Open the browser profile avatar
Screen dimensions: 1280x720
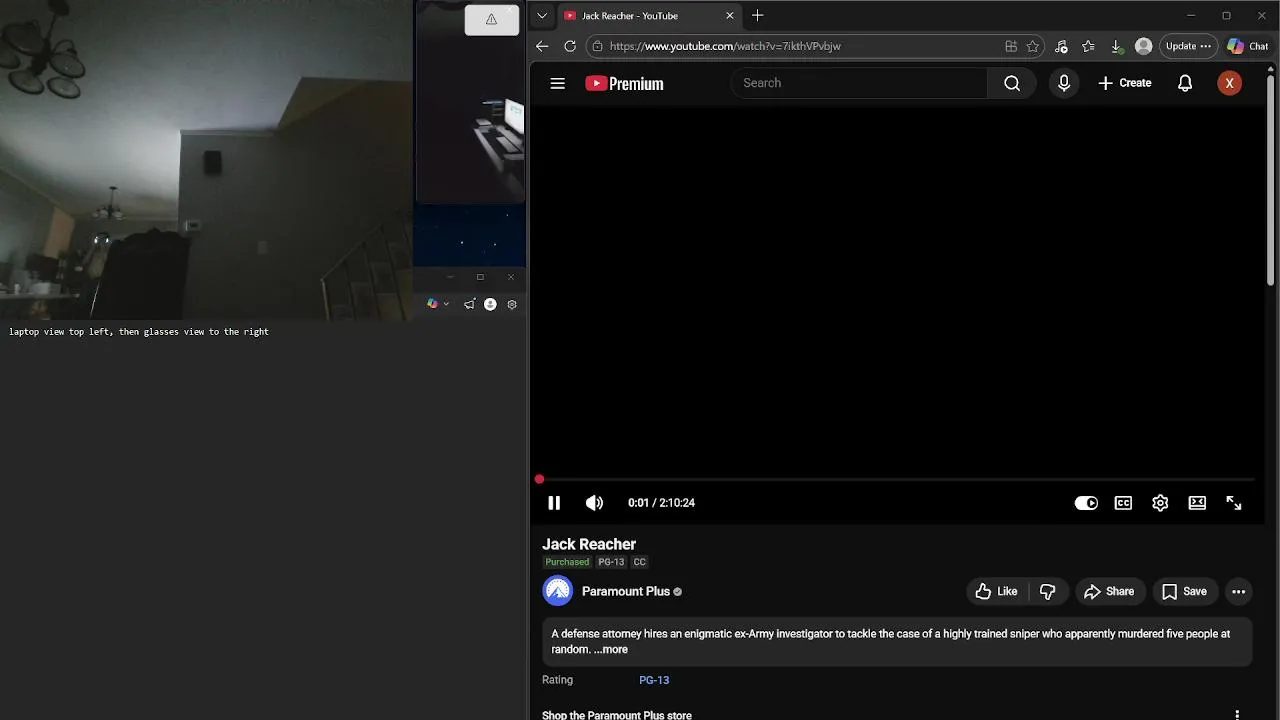point(1144,46)
